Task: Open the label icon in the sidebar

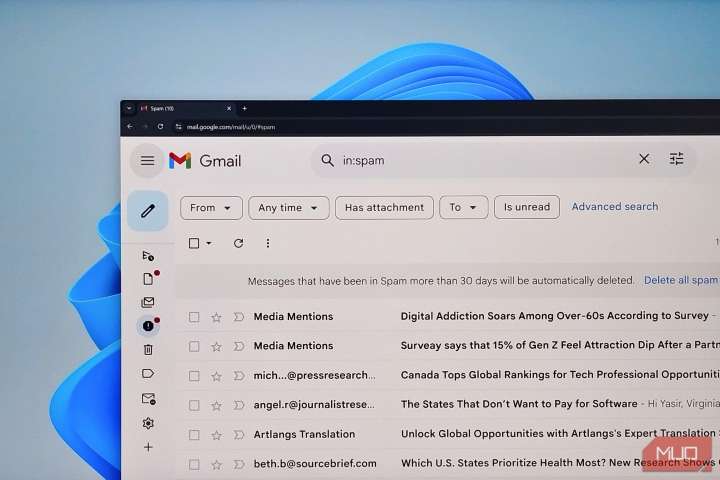Action: (148, 373)
